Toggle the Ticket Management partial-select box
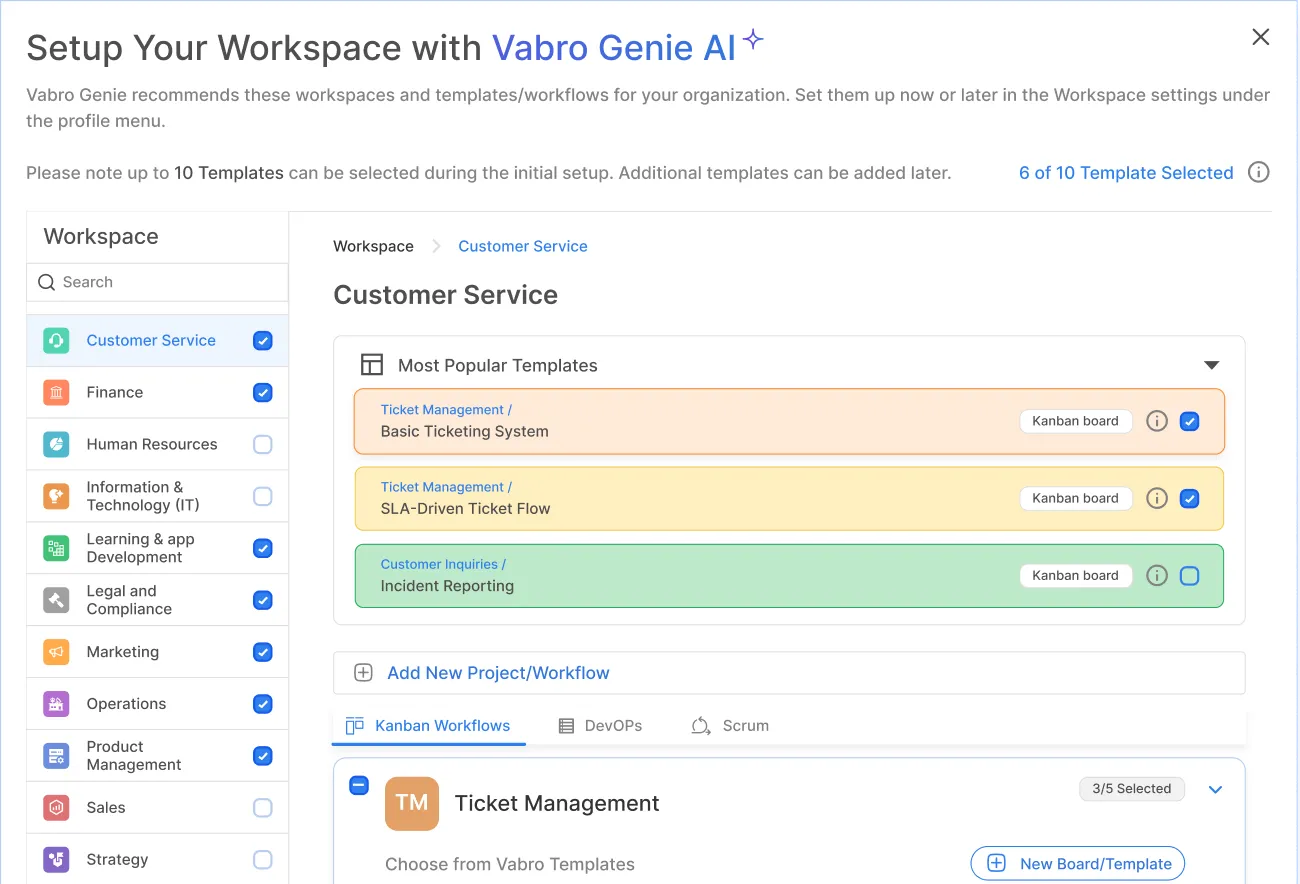Viewport: 1300px width, 884px height. (x=358, y=786)
